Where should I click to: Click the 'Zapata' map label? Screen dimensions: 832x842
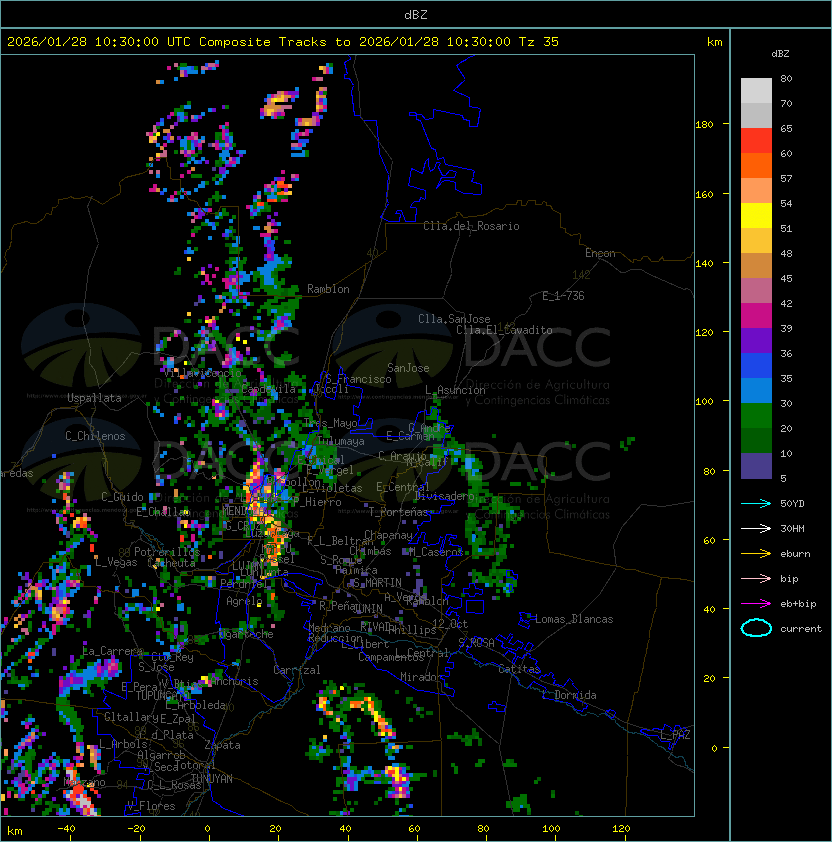click(222, 745)
